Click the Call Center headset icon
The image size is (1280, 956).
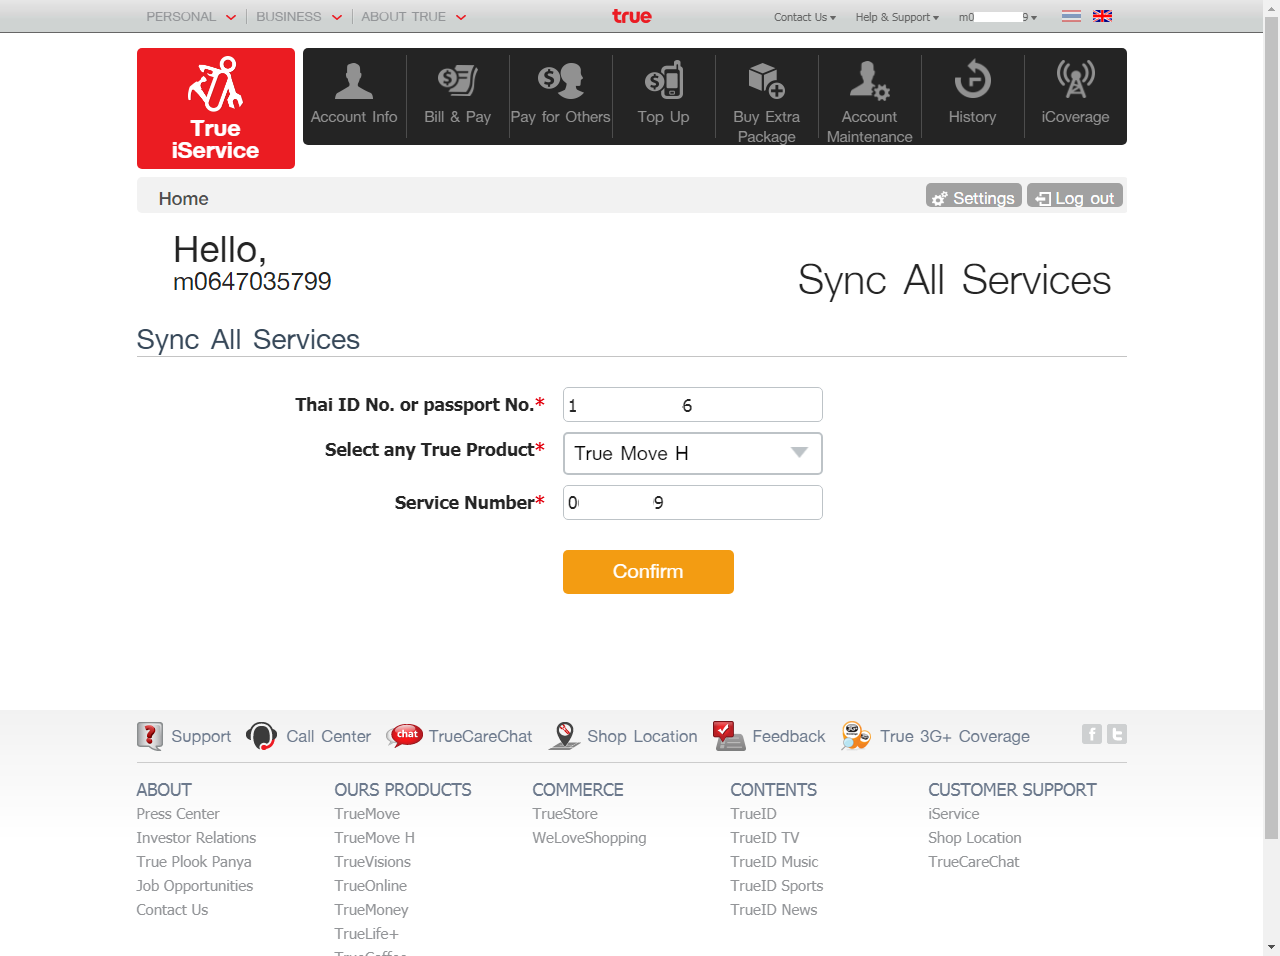click(x=261, y=736)
